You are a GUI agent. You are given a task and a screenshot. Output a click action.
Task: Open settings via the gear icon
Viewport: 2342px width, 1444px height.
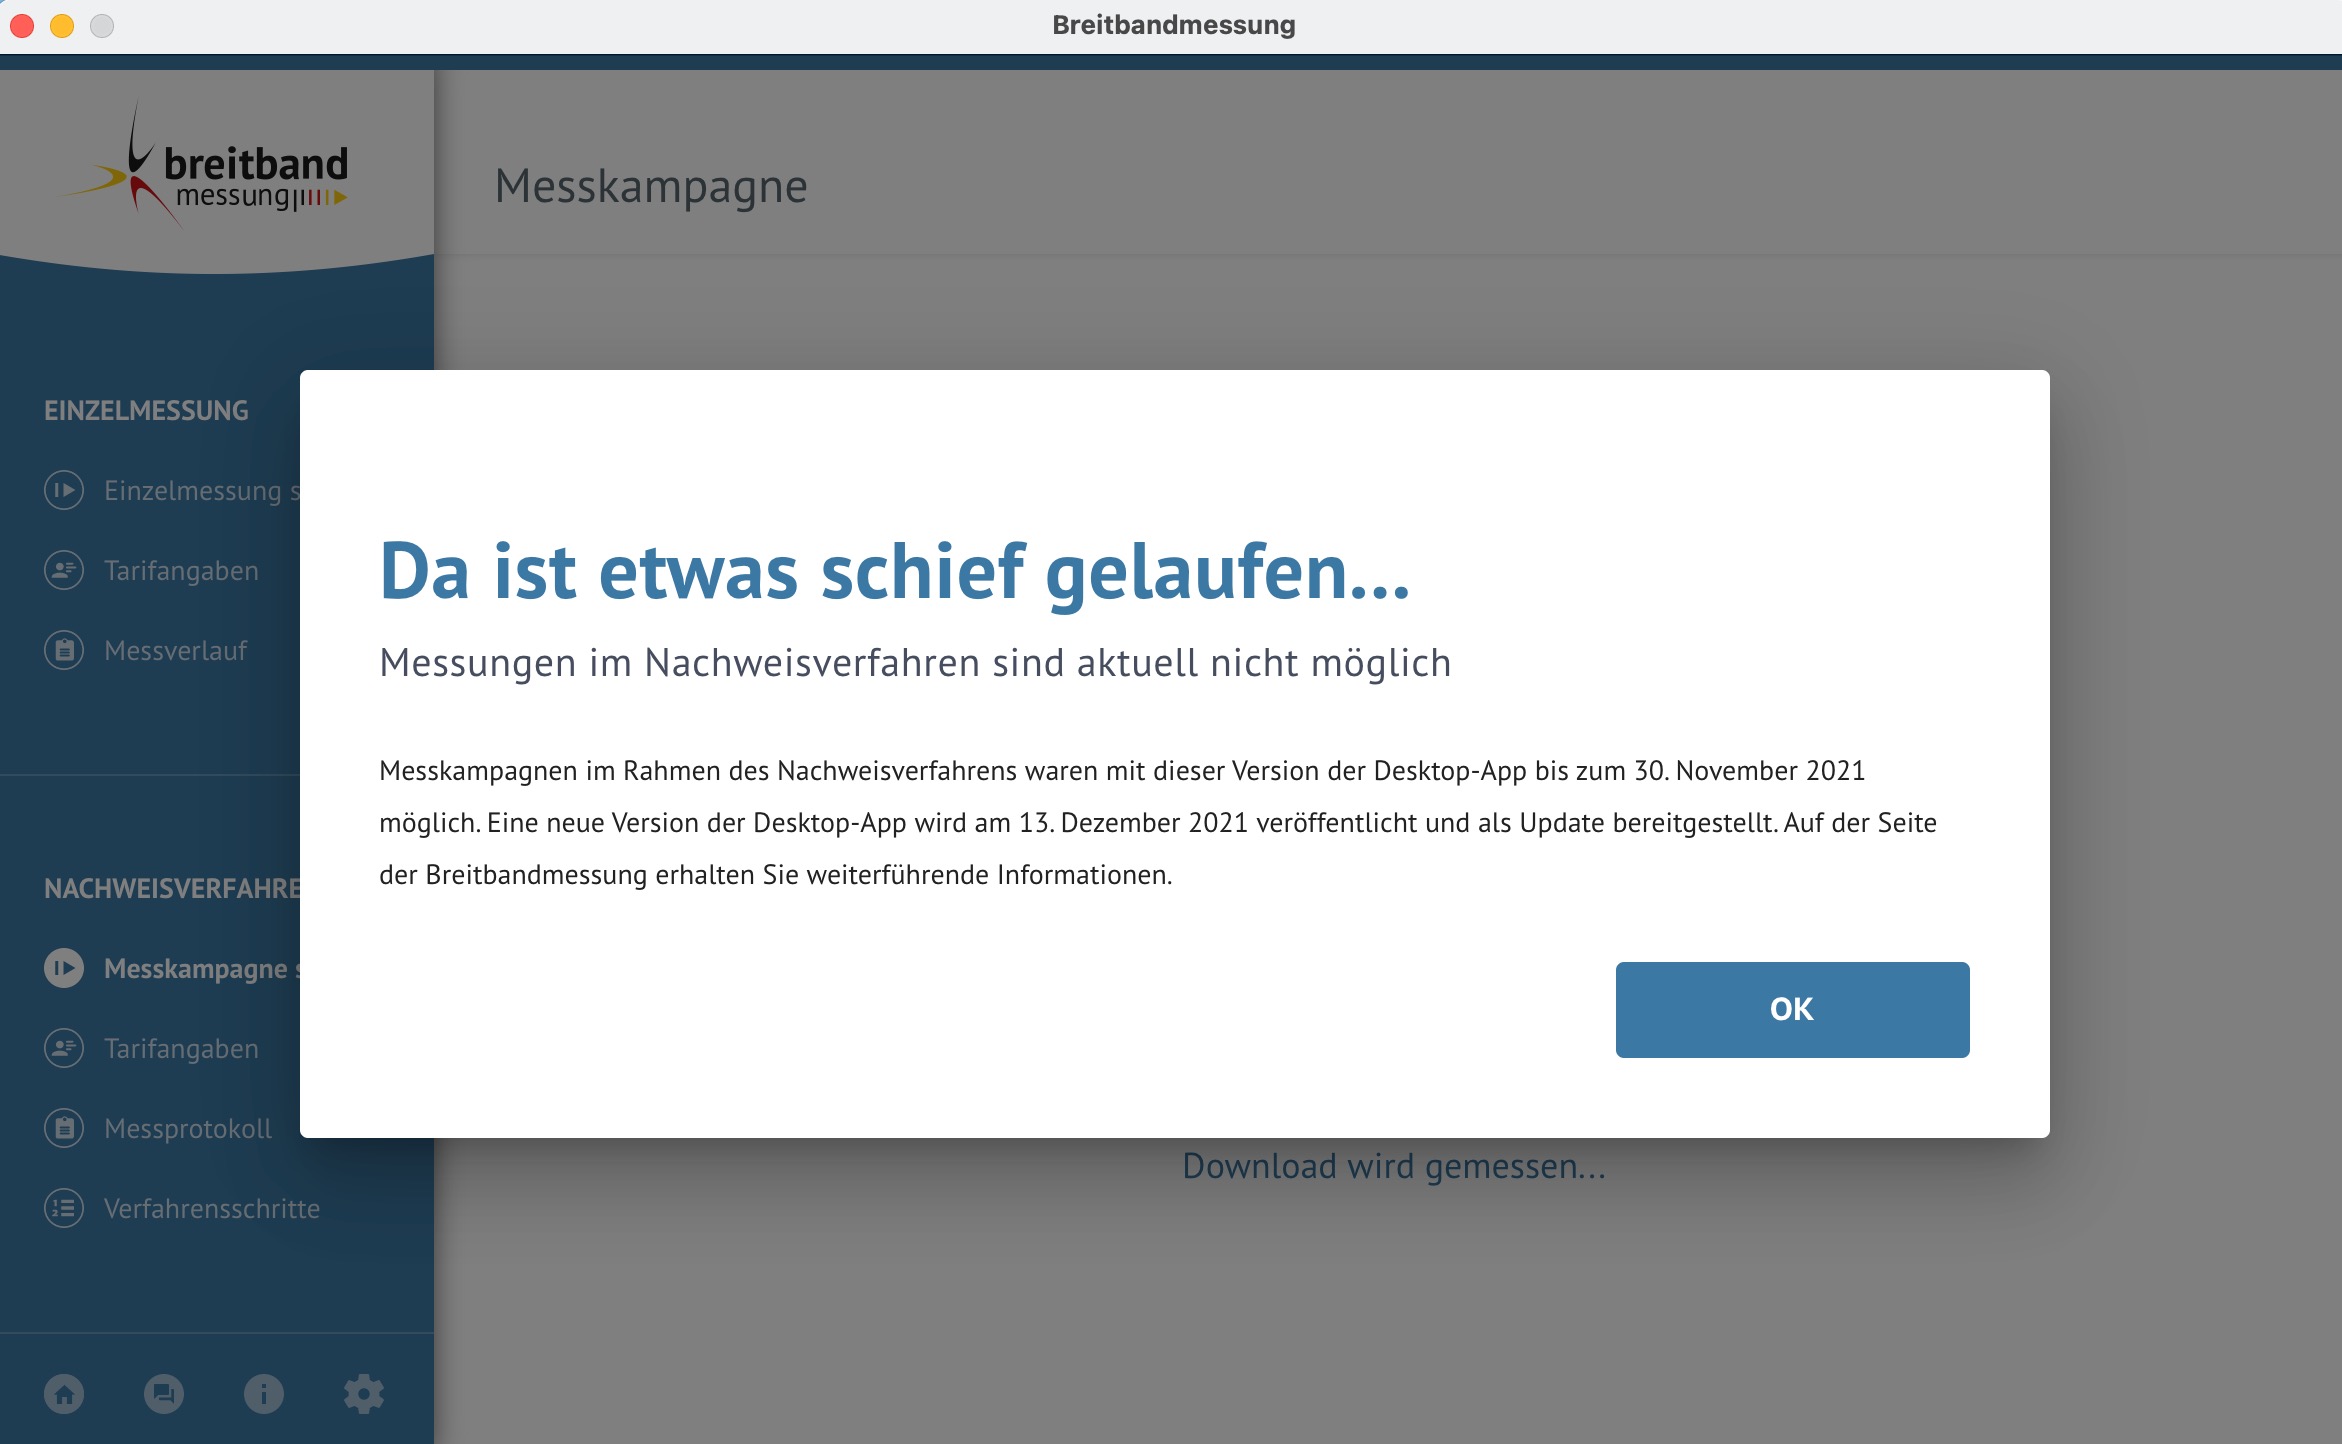364,1393
